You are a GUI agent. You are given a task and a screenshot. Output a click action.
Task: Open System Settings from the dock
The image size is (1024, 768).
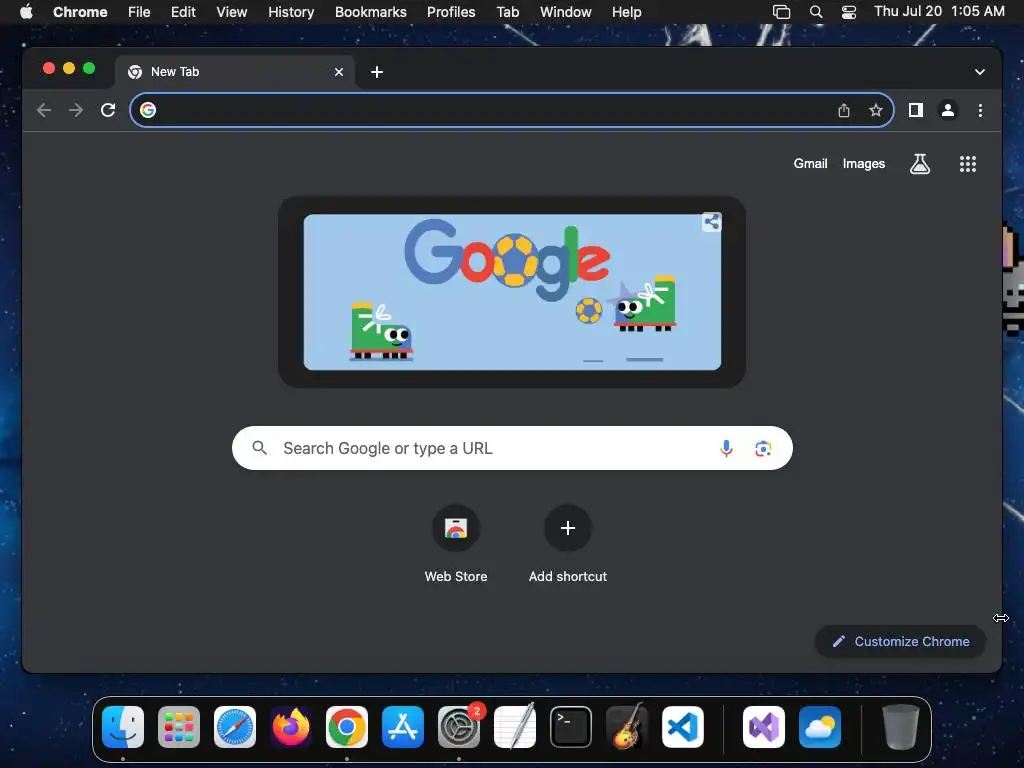459,727
